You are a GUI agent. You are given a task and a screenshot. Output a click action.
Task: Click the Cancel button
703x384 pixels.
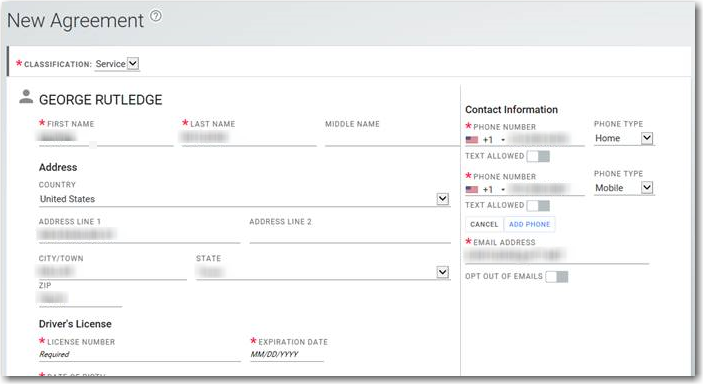coord(484,224)
